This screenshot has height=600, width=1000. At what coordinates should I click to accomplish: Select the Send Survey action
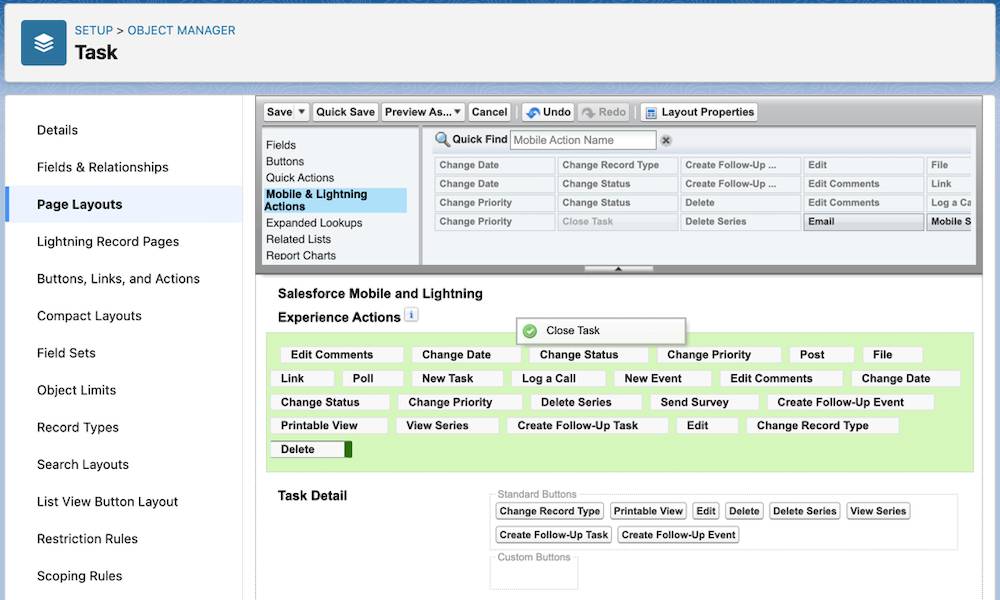pos(704,402)
